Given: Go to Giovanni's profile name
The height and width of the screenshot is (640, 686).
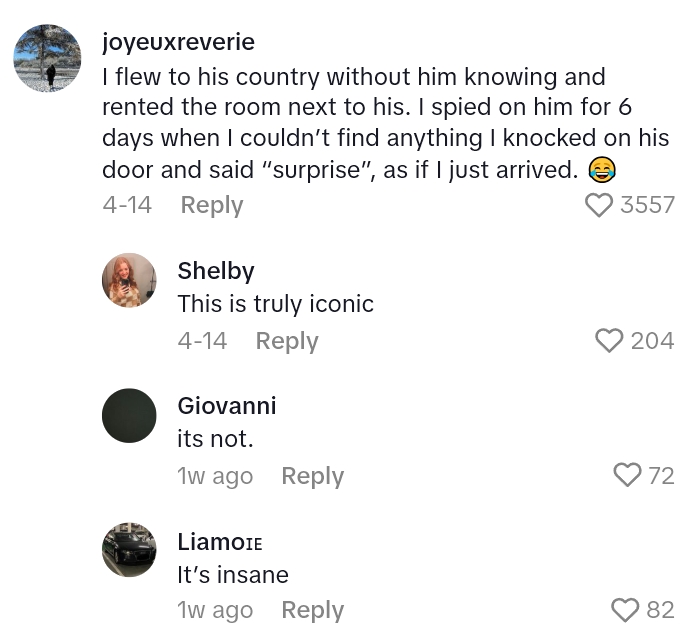Looking at the screenshot, I should [227, 405].
